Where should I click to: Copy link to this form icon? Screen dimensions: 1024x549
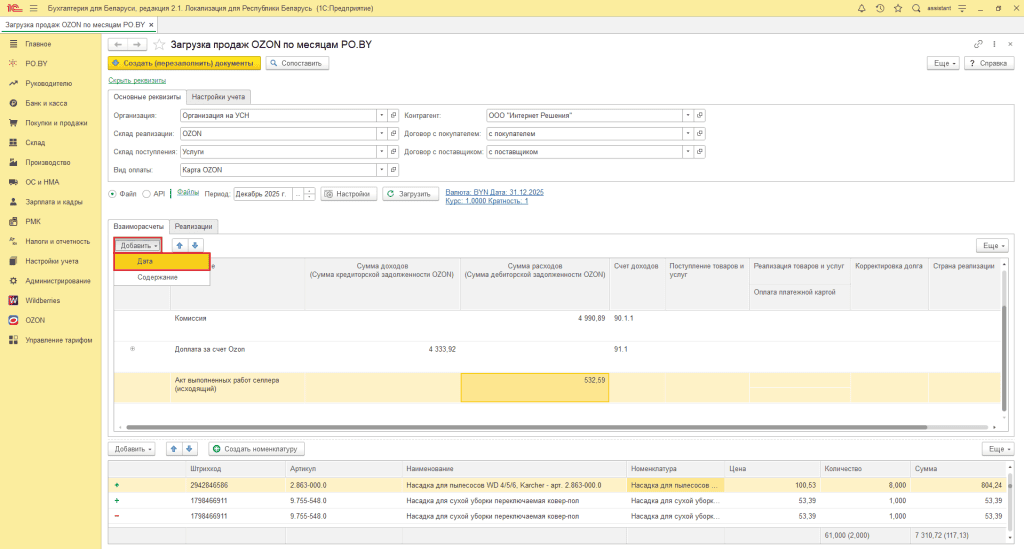coord(978,44)
